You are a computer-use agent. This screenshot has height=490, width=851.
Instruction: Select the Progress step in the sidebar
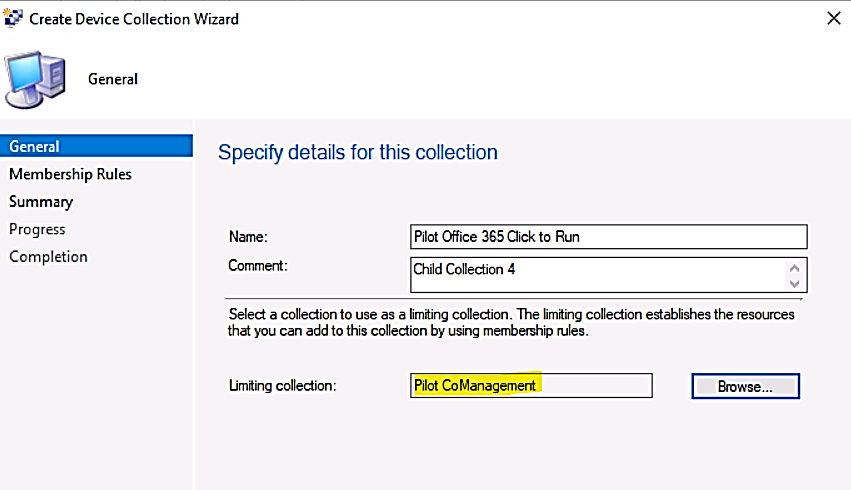[37, 230]
